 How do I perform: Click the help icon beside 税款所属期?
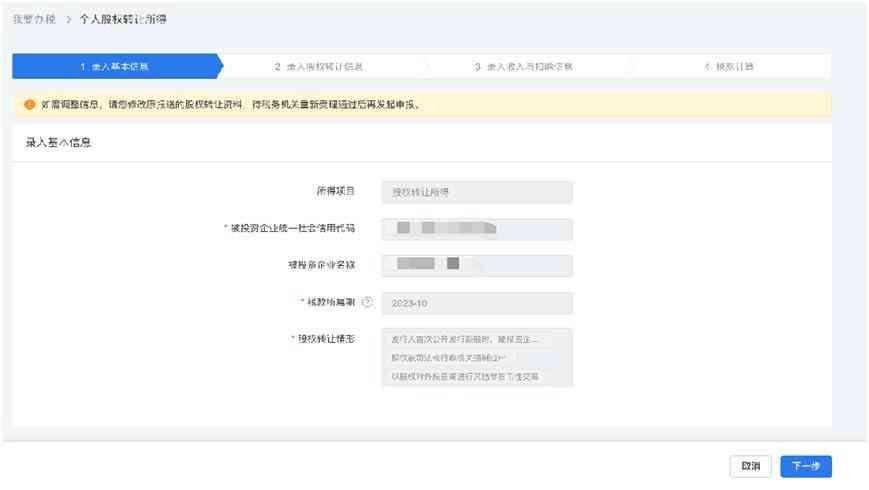pos(367,302)
